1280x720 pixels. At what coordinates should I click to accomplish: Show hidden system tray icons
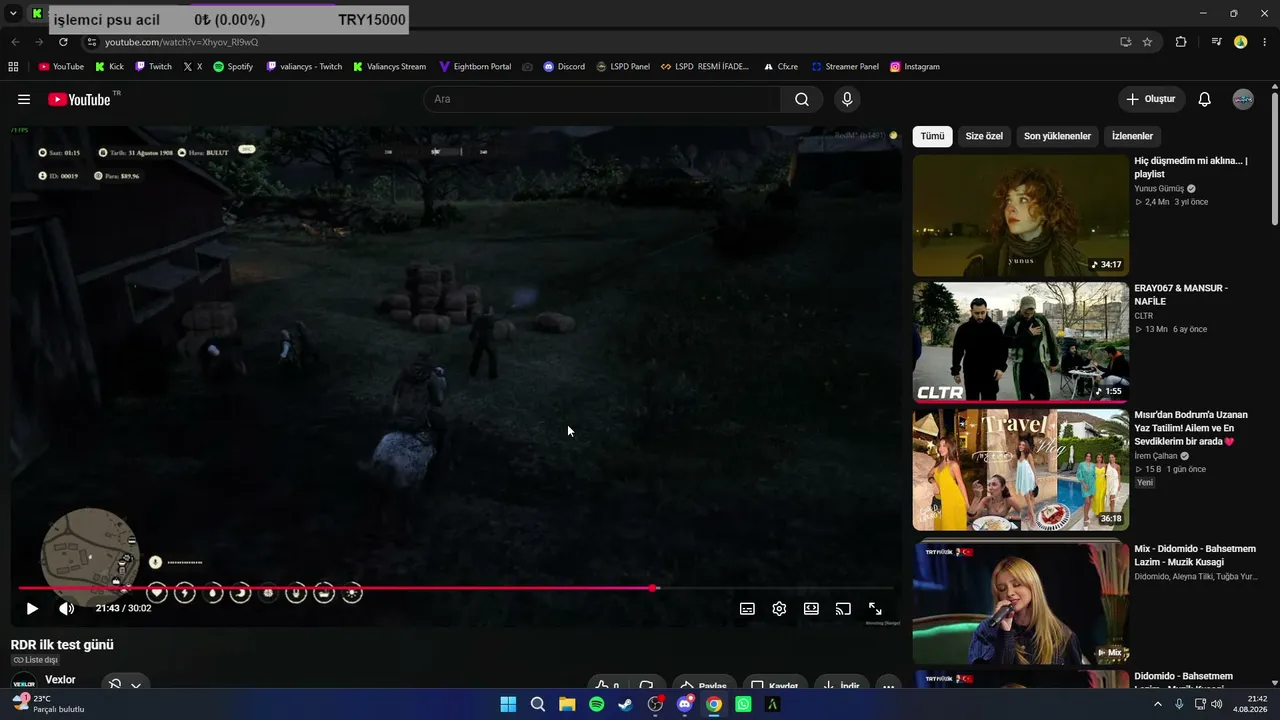pos(1158,704)
